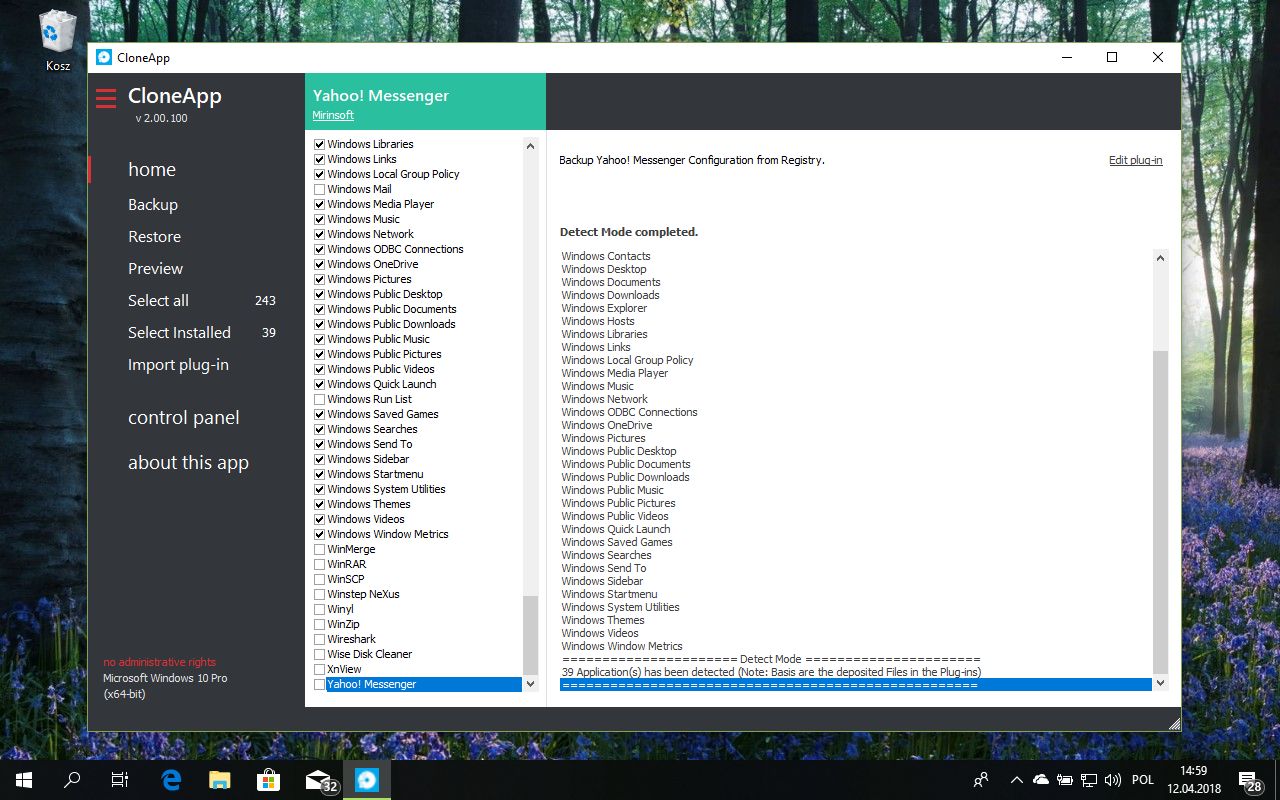This screenshot has width=1280, height=800.
Task: Show hidden tray icons chevron
Action: click(x=1016, y=780)
